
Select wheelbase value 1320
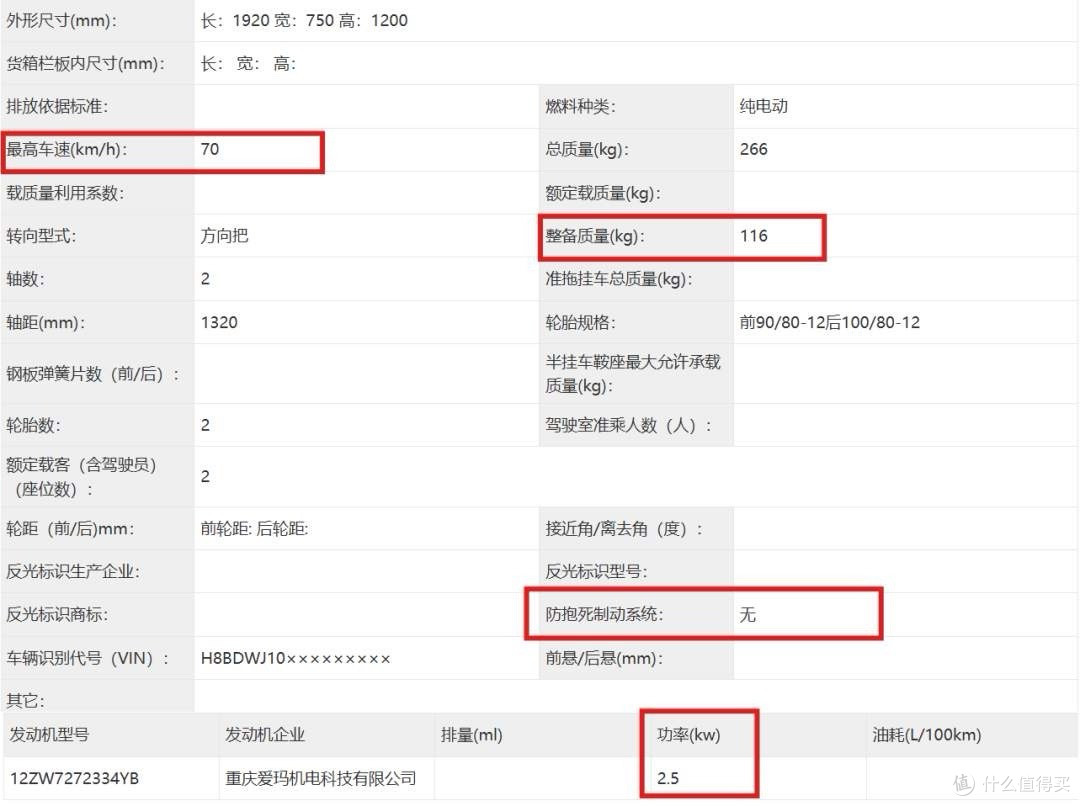219,322
